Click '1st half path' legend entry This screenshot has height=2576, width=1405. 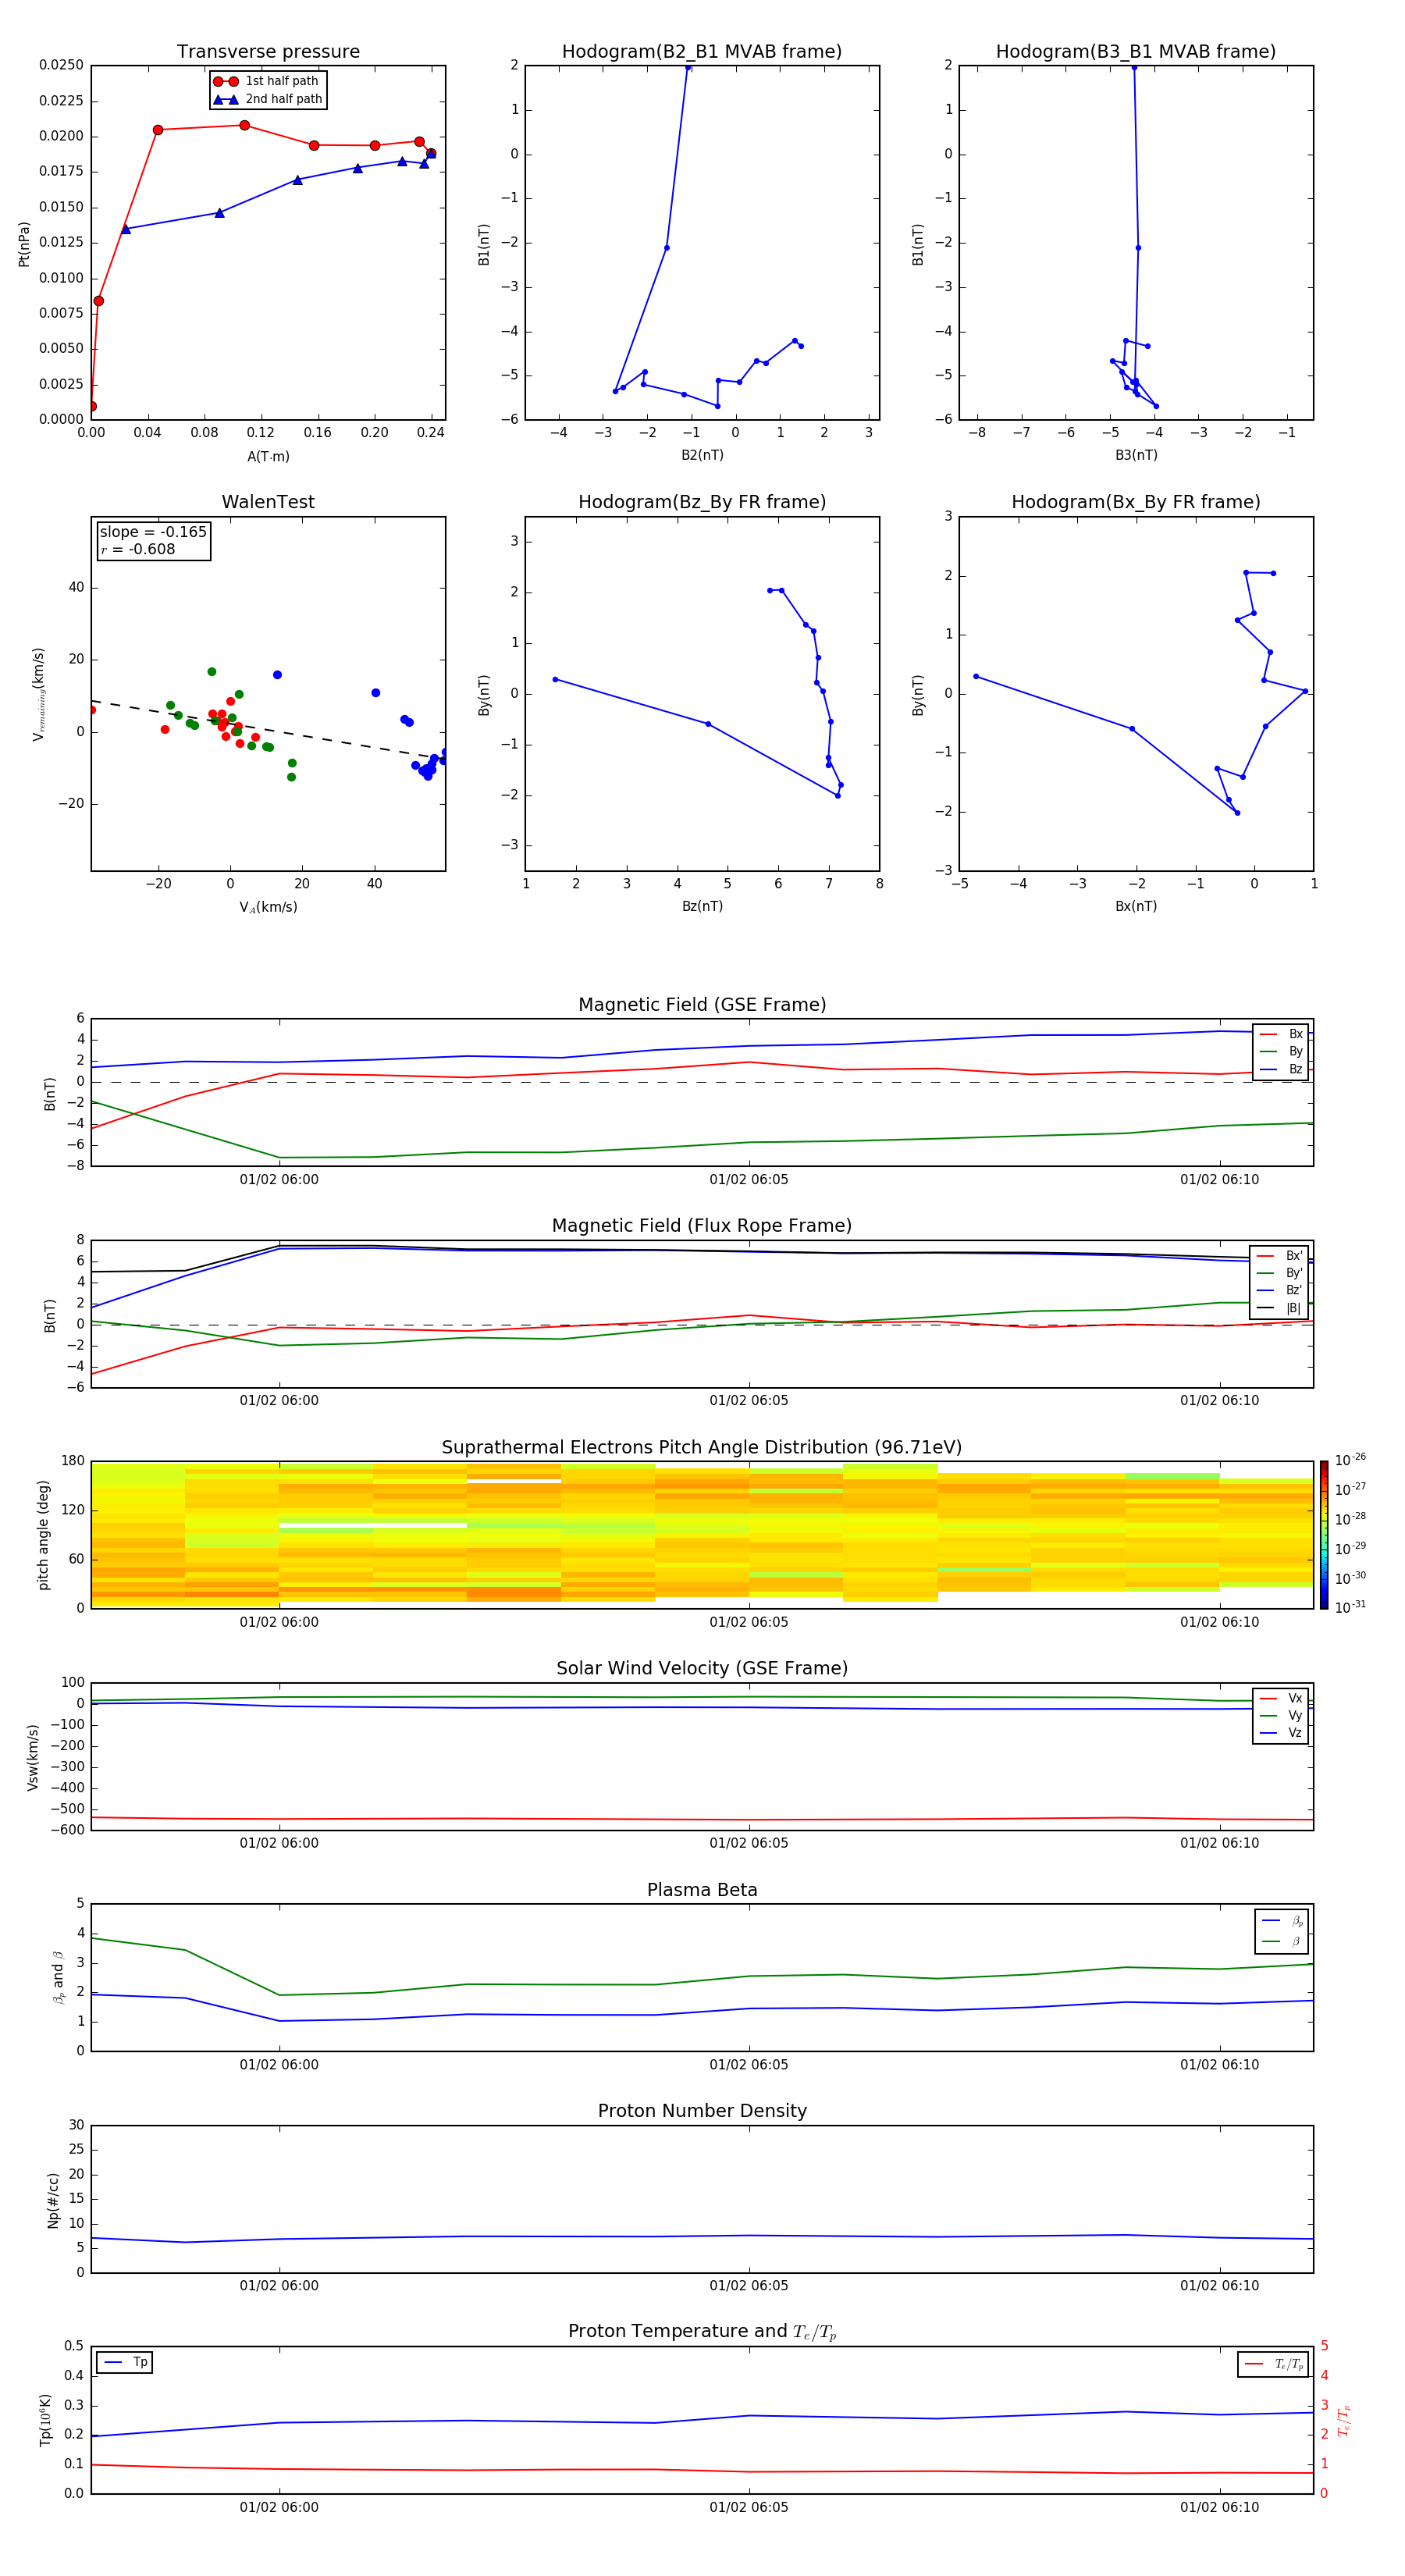pyautogui.click(x=267, y=81)
